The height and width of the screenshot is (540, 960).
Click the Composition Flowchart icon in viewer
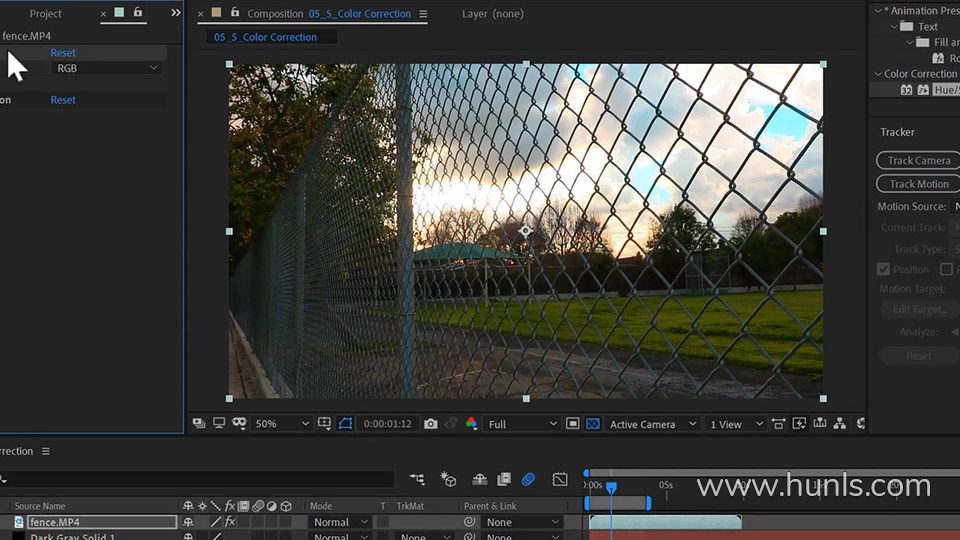[x=840, y=424]
